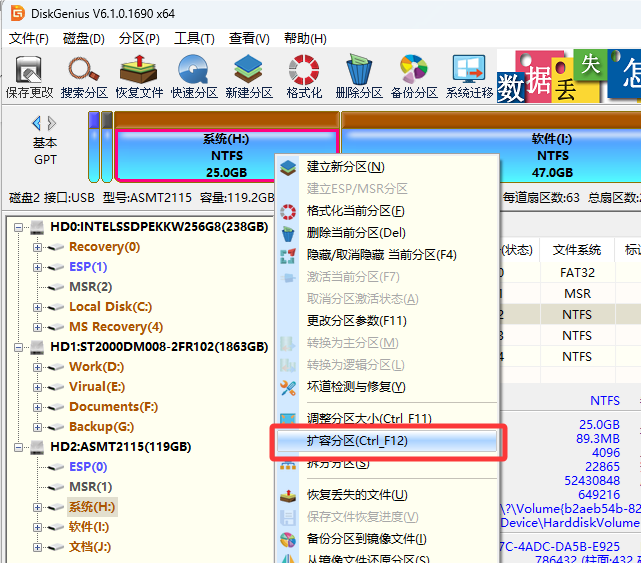The height and width of the screenshot is (563, 641).
Task: Expand the Work(D:) partition node
Action: (37, 367)
